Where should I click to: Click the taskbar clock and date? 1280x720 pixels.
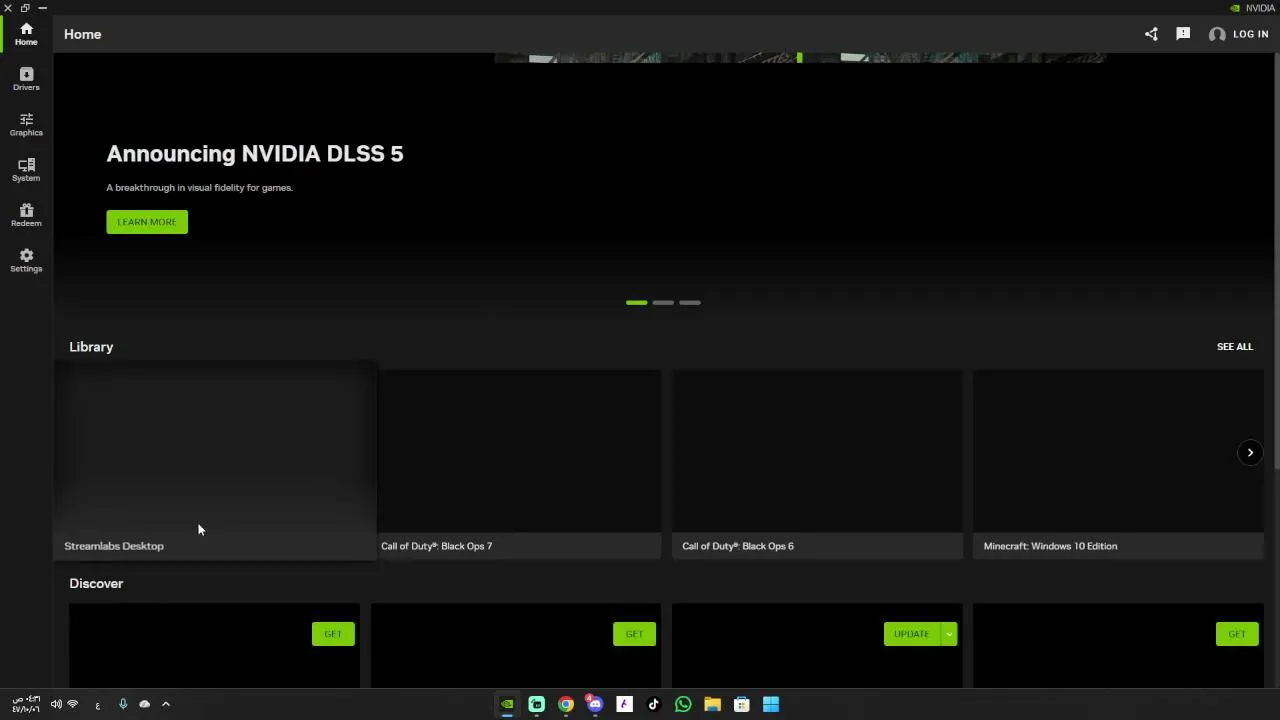pyautogui.click(x=27, y=704)
